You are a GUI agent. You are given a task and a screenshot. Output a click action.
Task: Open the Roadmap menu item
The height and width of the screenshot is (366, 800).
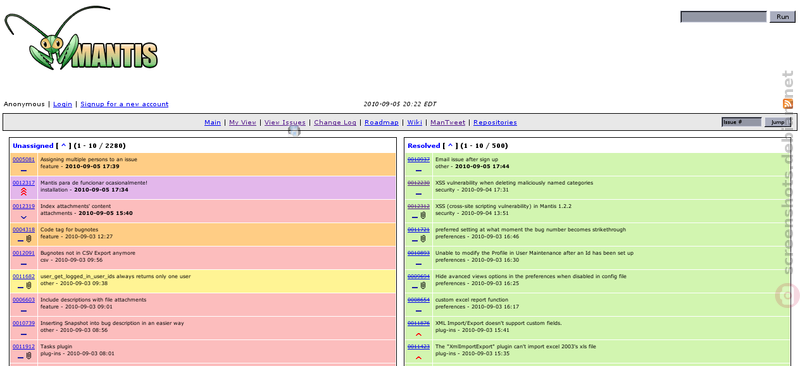[x=382, y=123]
